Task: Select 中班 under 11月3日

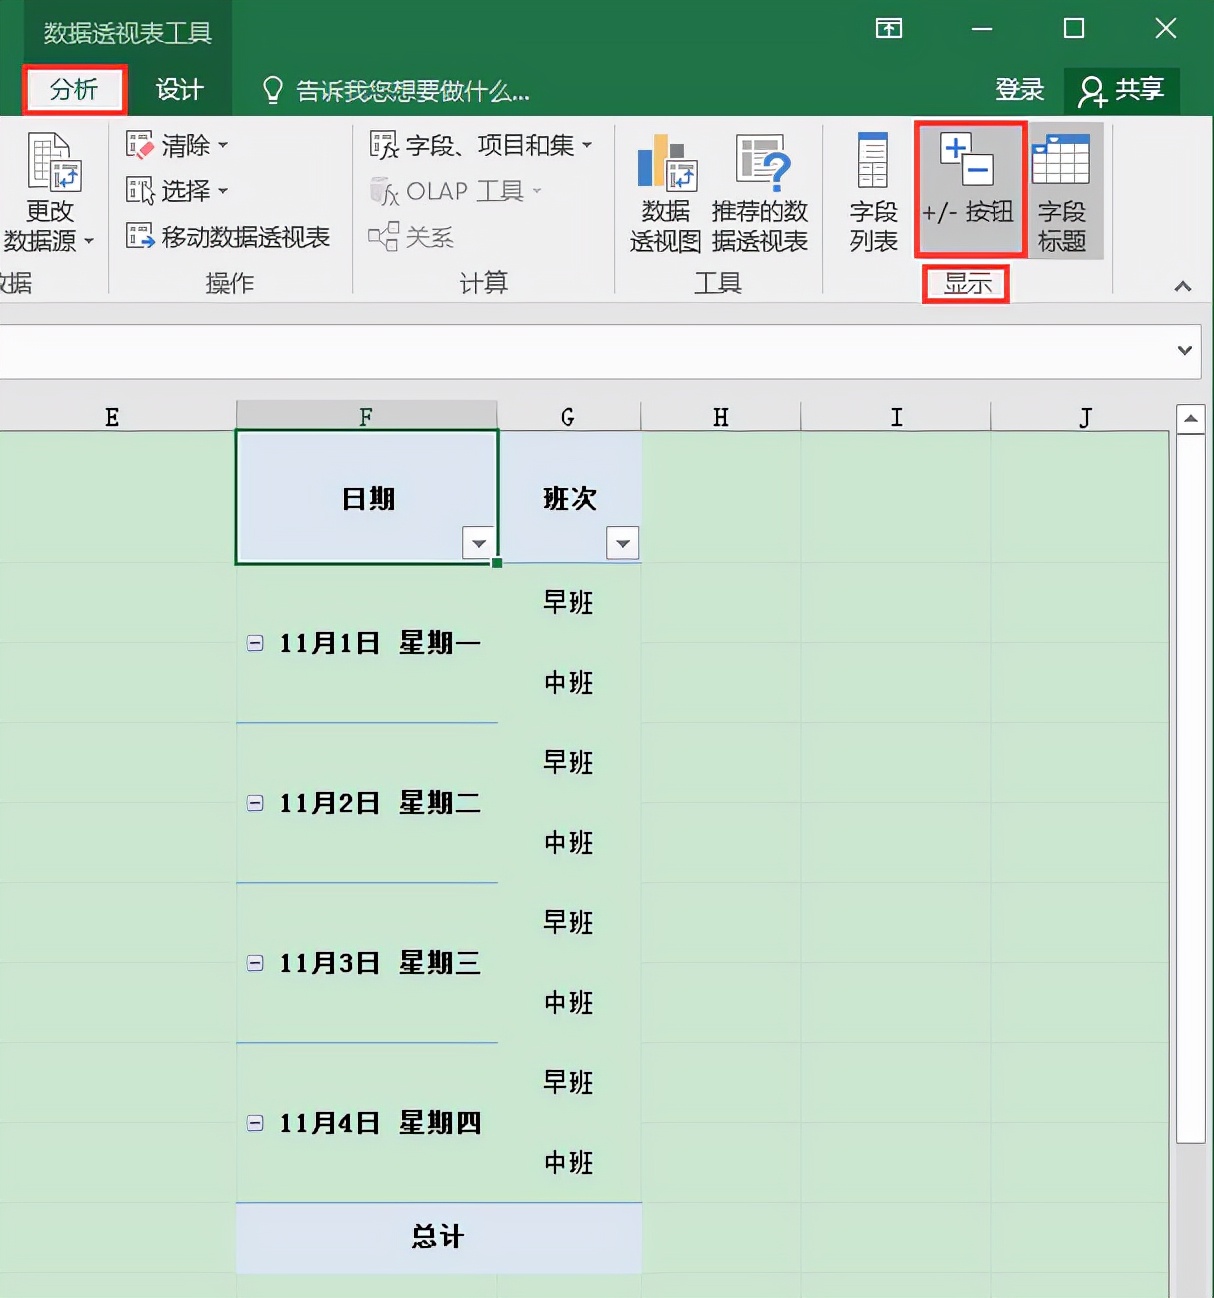Action: tap(569, 1003)
